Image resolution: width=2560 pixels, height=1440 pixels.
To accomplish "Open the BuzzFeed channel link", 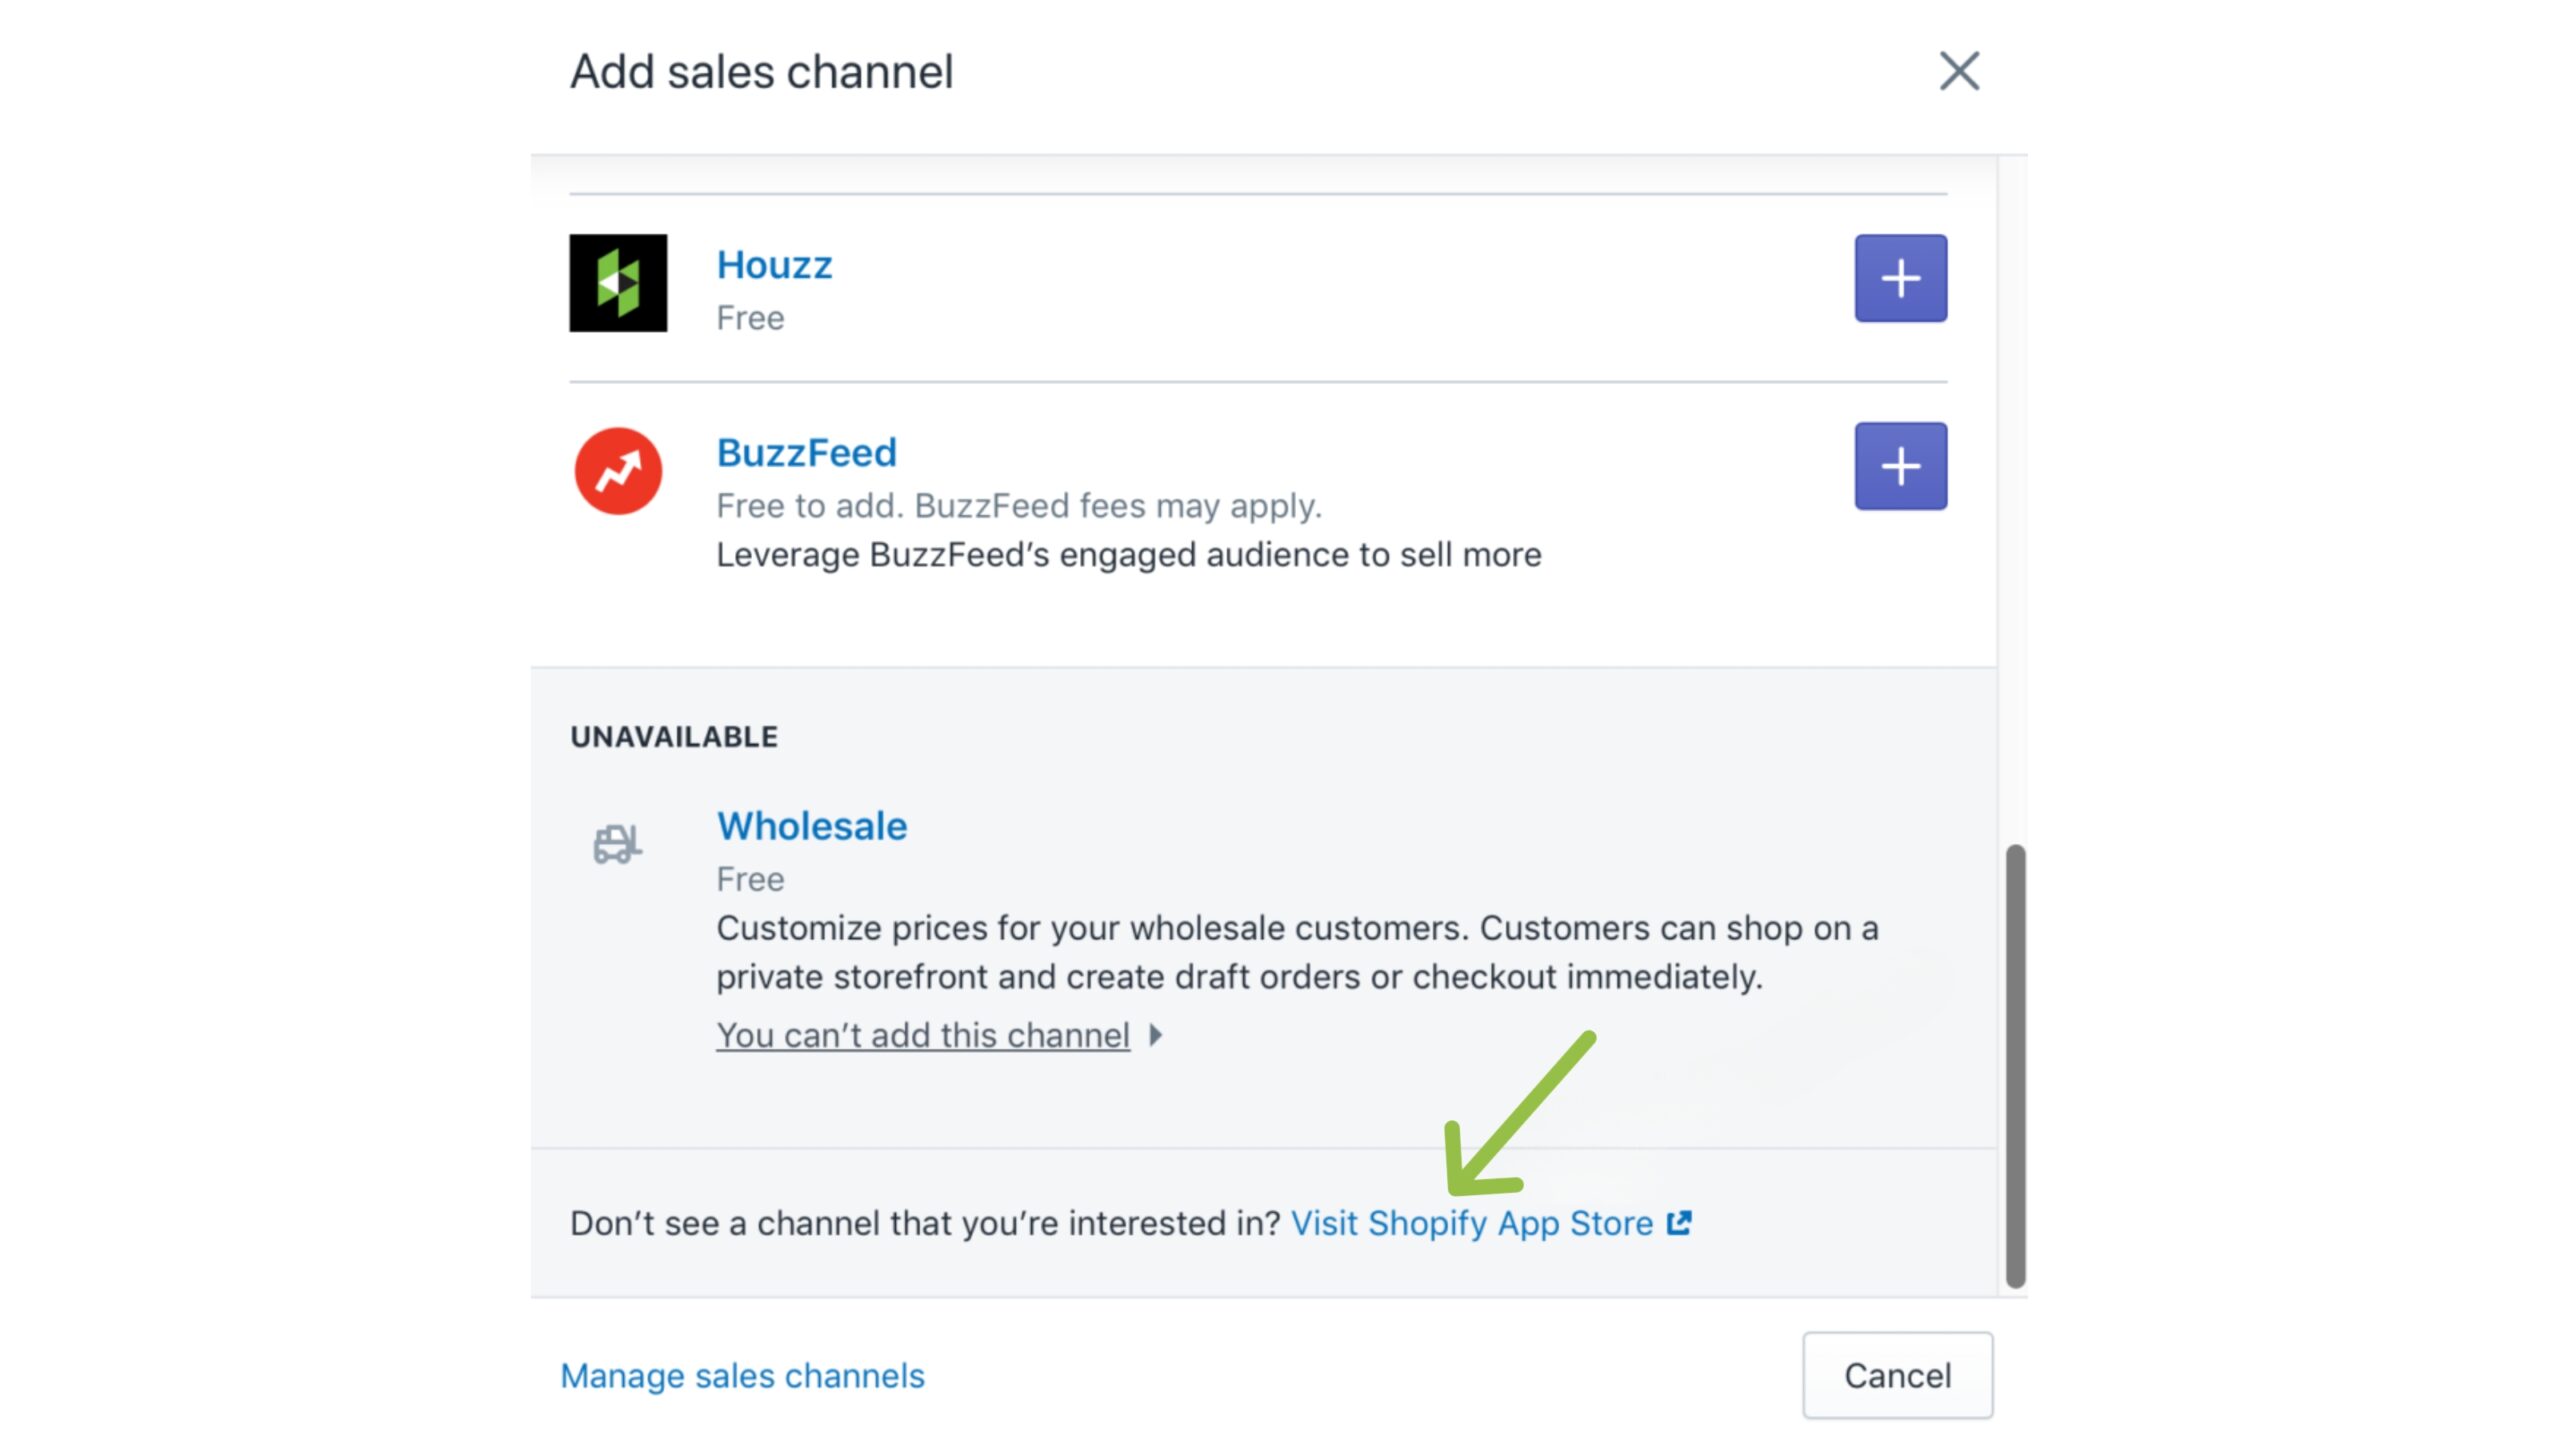I will [806, 453].
